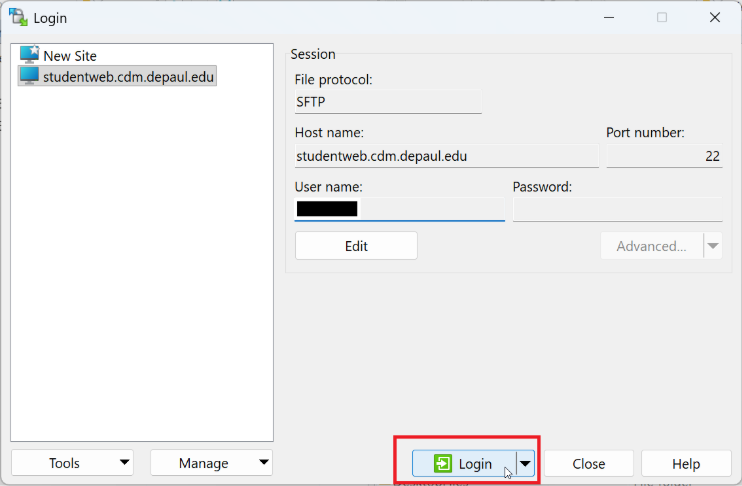Open Help for the login dialog

686,464
